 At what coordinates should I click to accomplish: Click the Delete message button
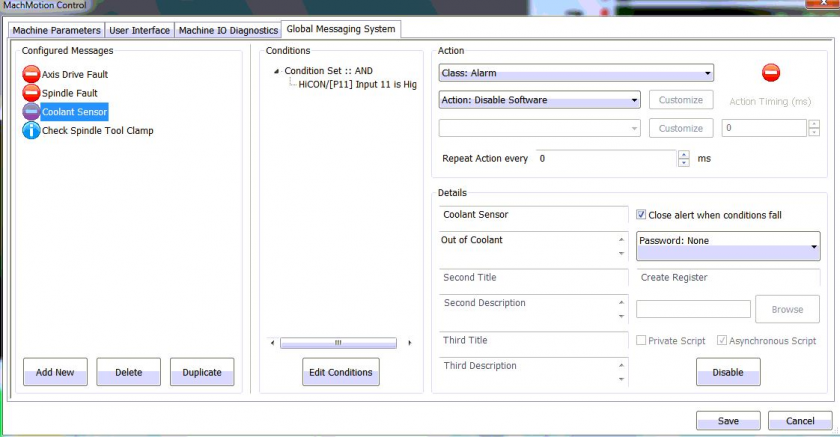129,372
